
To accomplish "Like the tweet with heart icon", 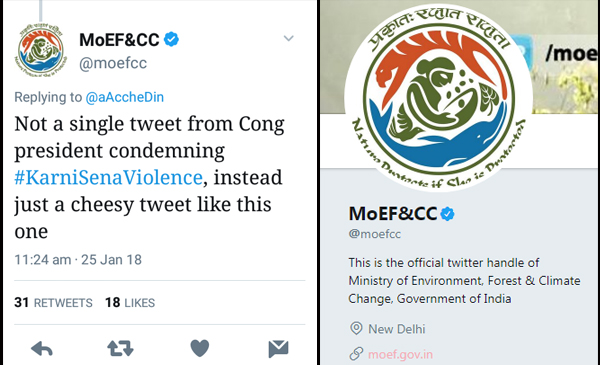I will [x=200, y=348].
